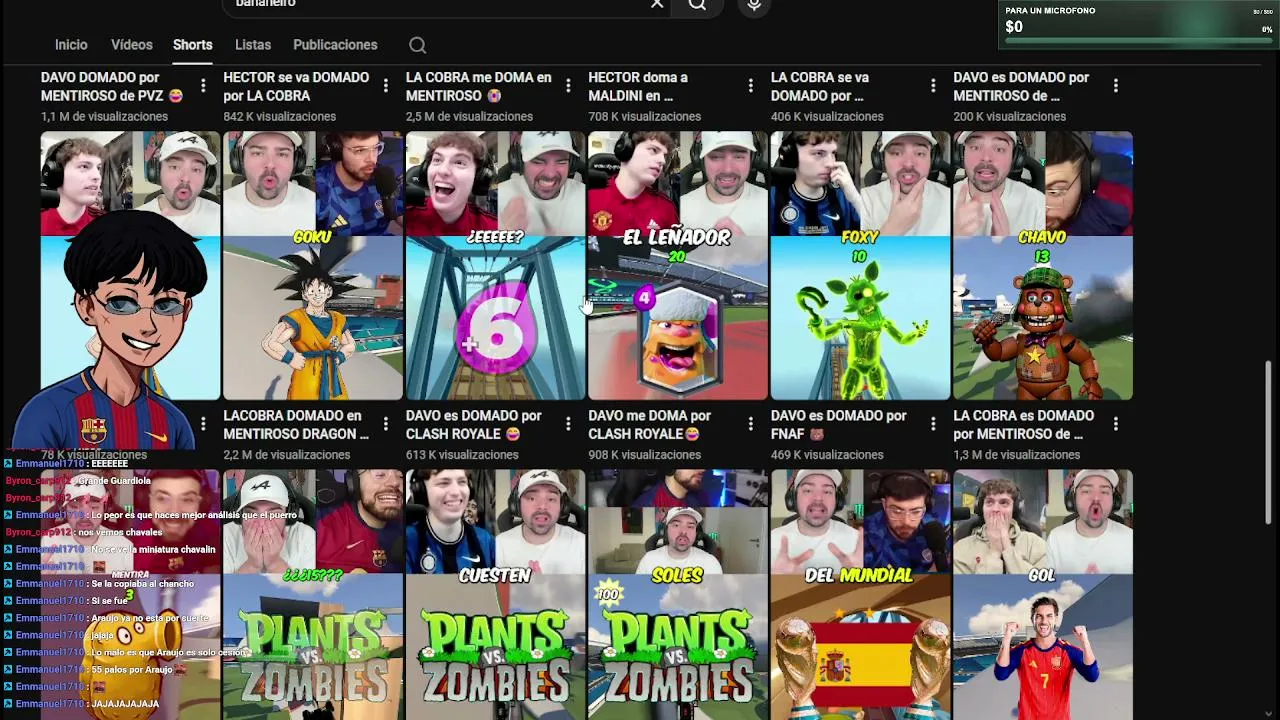The height and width of the screenshot is (720, 1280).
Task: Go to the Inicio tab
Action: point(71,45)
